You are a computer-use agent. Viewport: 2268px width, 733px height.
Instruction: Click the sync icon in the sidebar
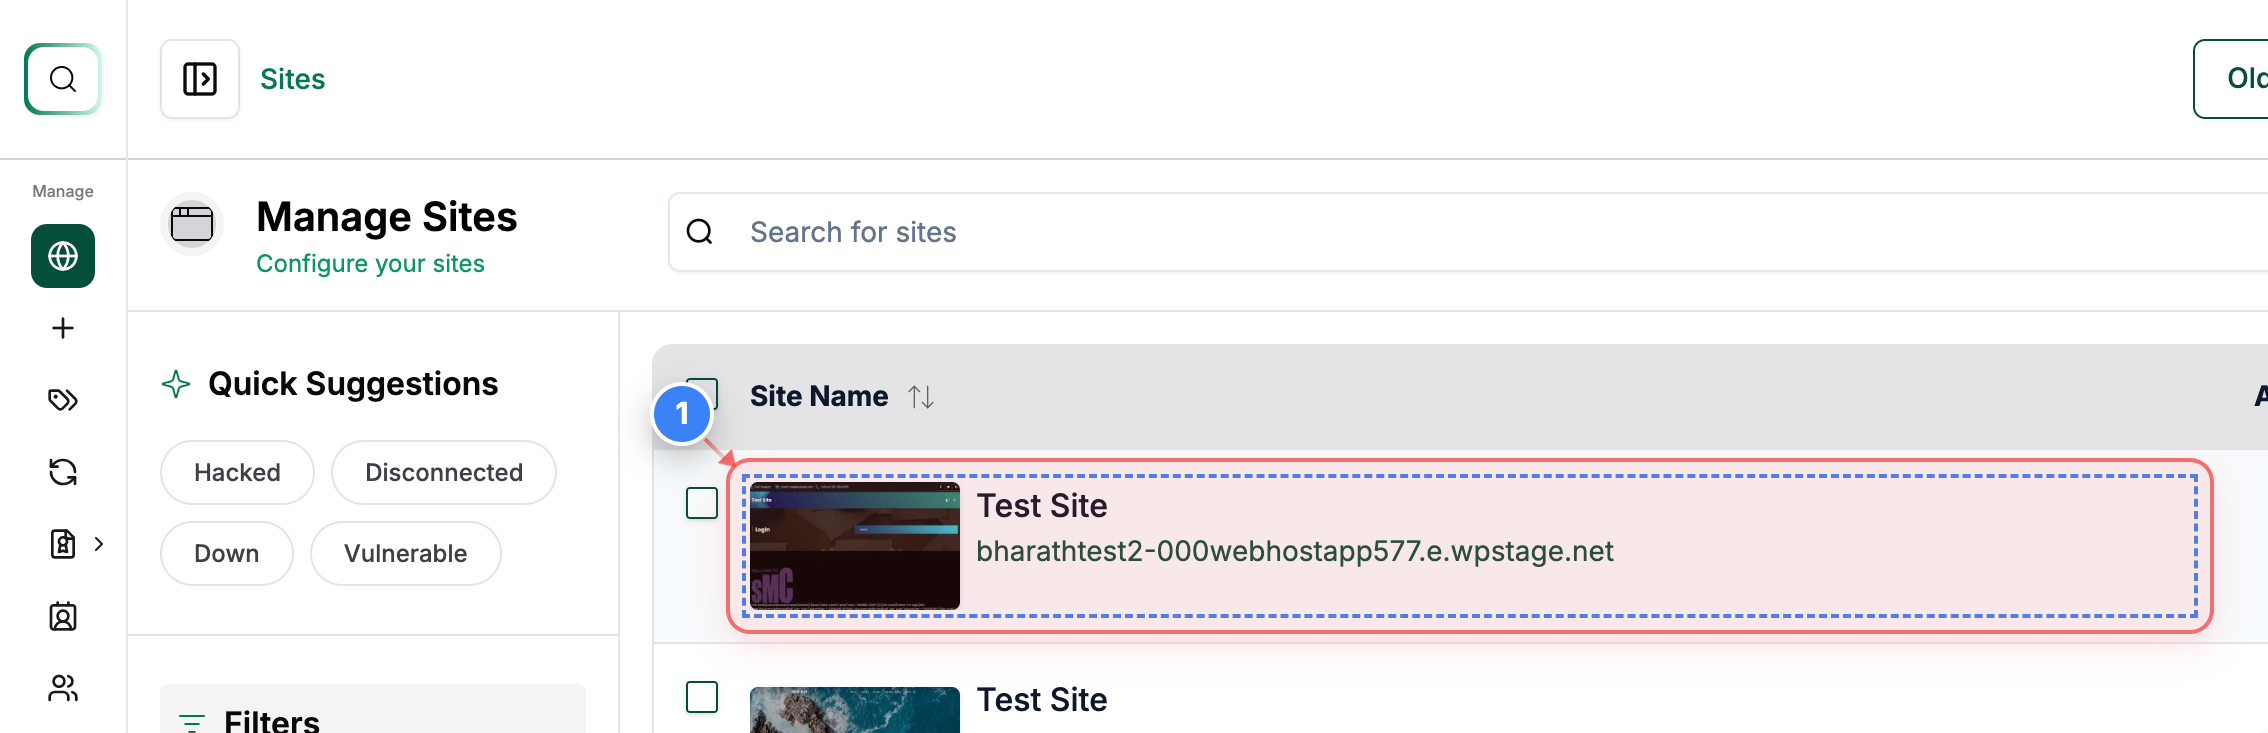coord(62,472)
